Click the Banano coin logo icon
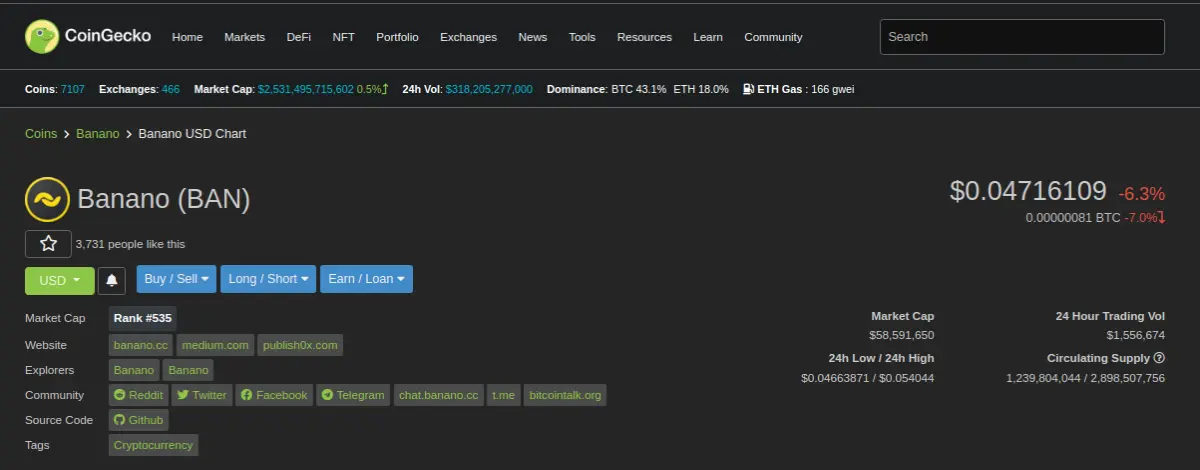Screen dimensions: 1200x470 (x=47, y=199)
